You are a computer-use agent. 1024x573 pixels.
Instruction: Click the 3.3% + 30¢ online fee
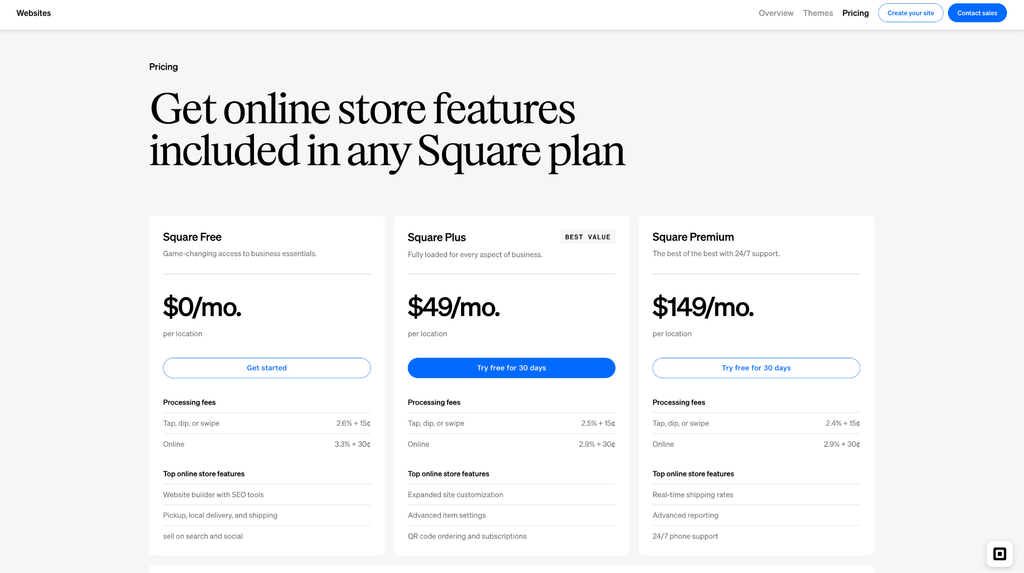(x=353, y=444)
